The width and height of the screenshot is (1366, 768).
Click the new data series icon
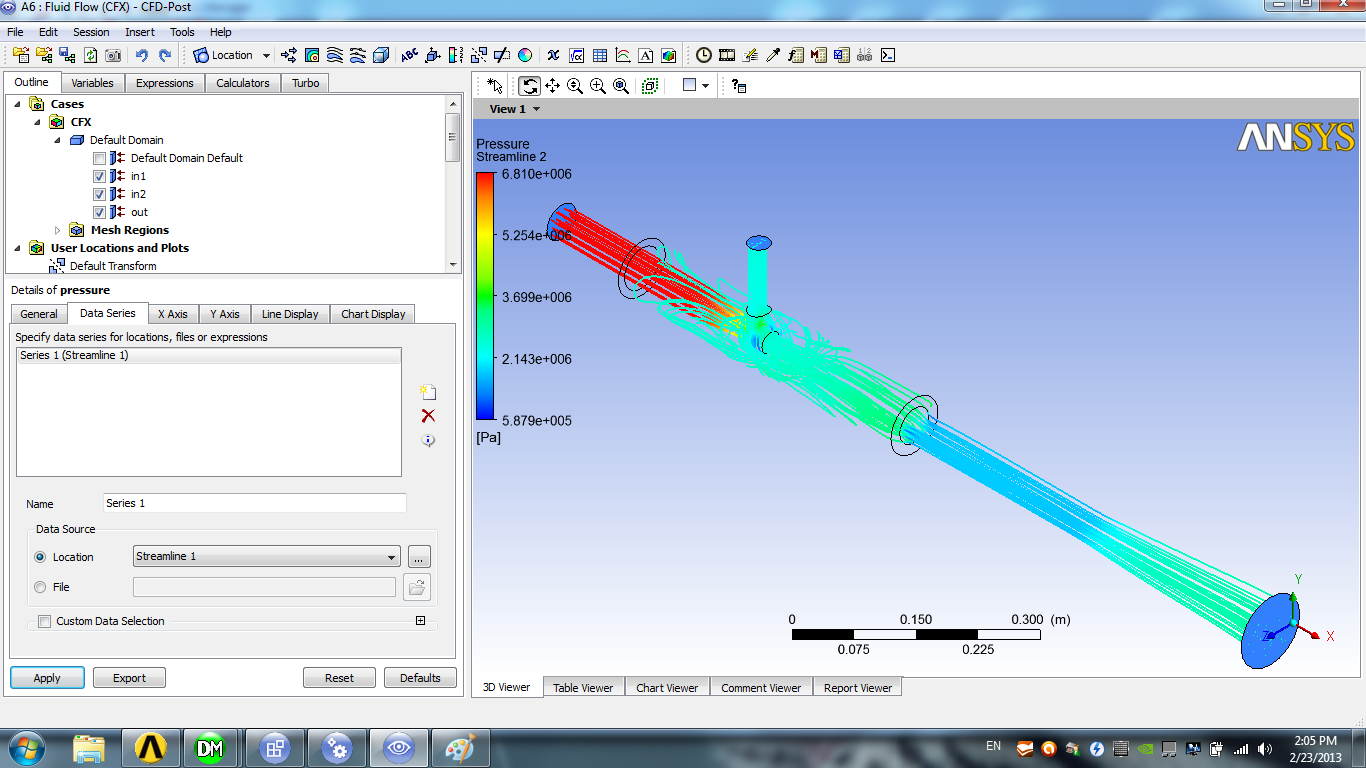pos(428,392)
